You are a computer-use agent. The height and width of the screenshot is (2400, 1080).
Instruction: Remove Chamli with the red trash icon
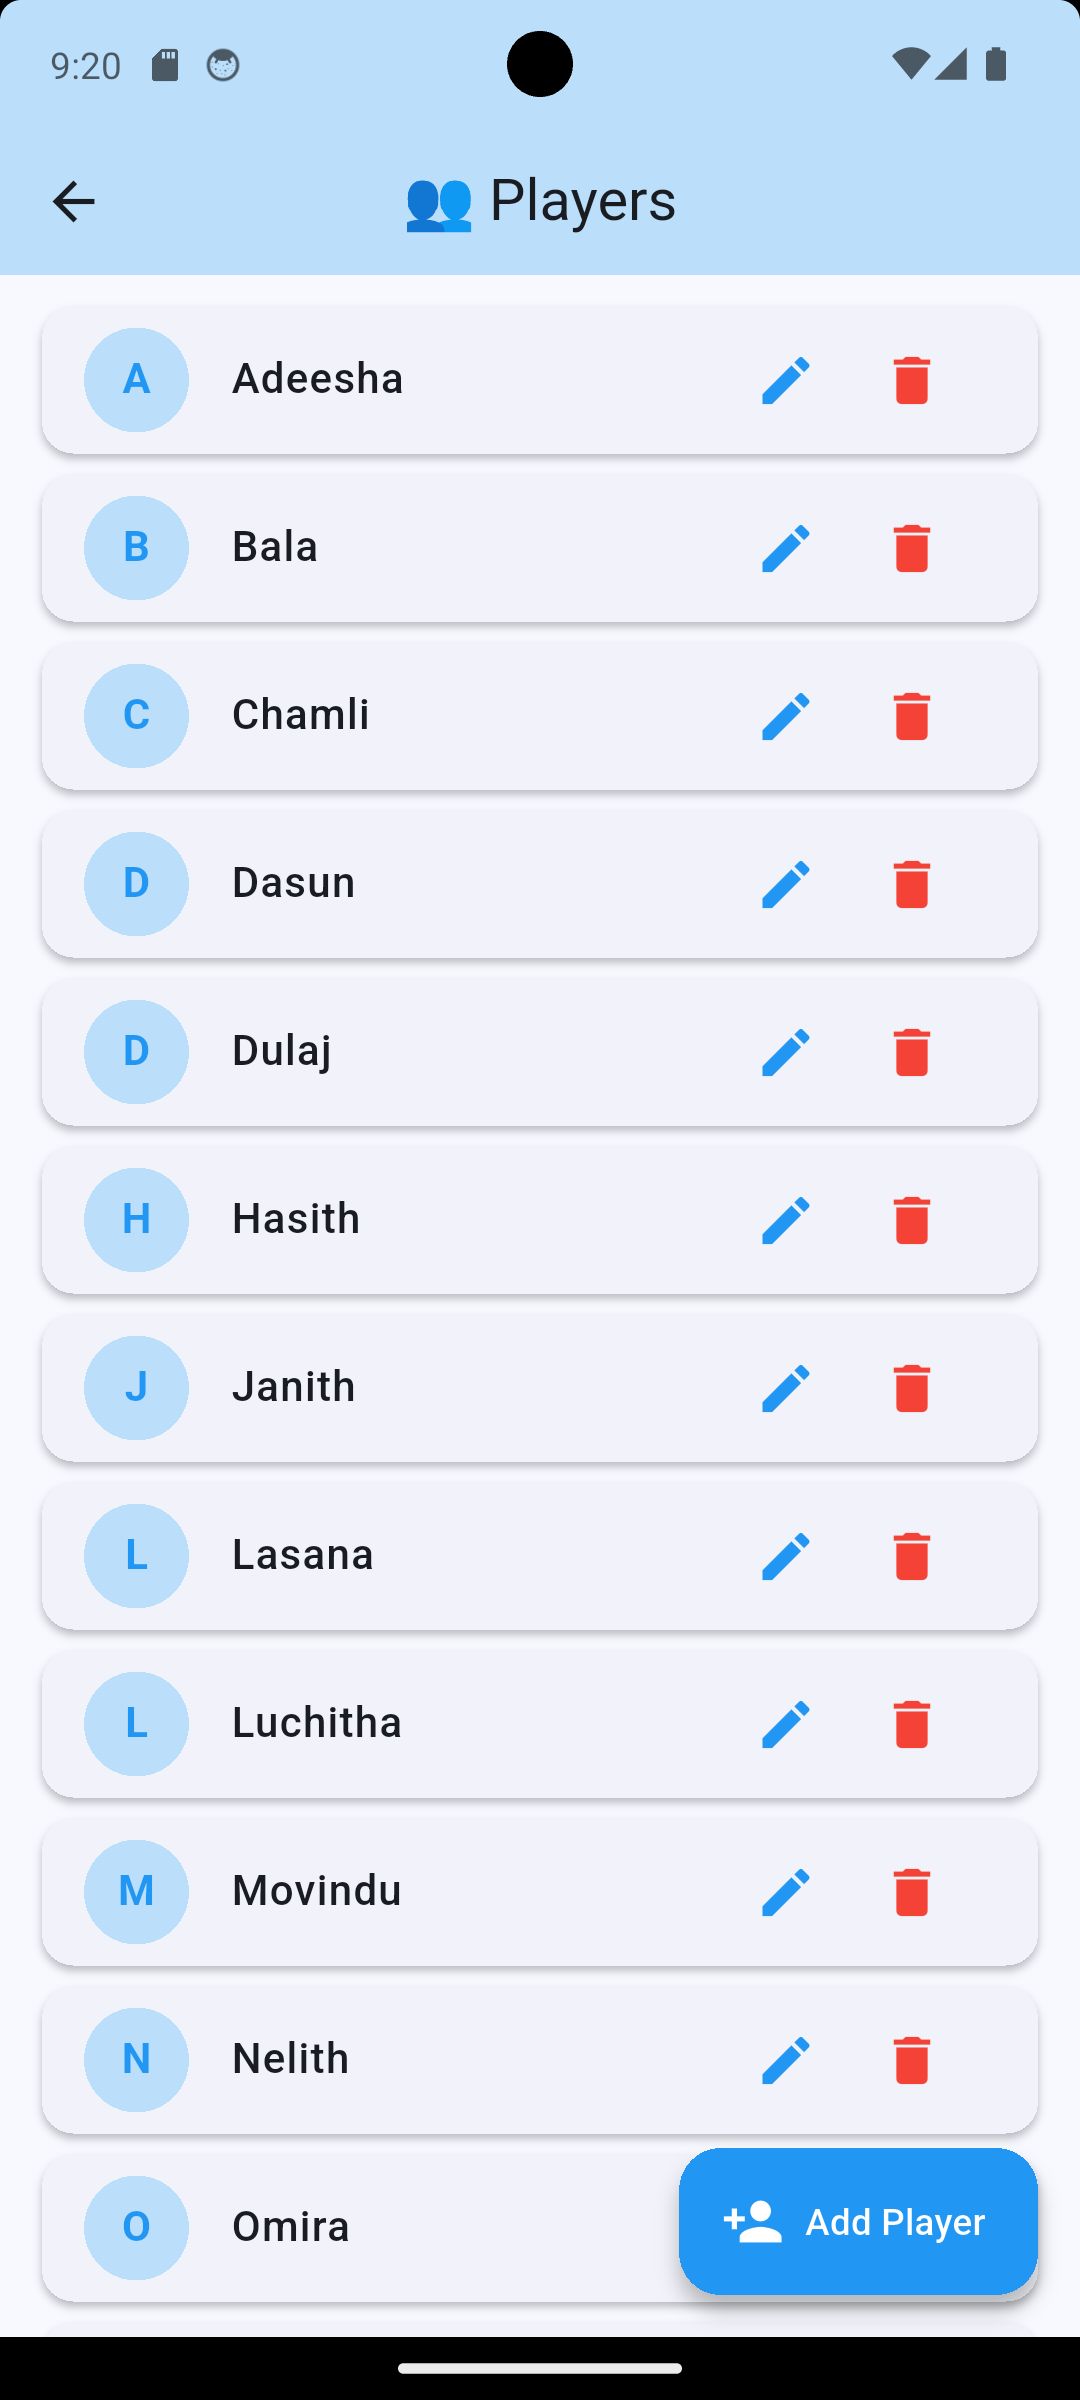911,716
